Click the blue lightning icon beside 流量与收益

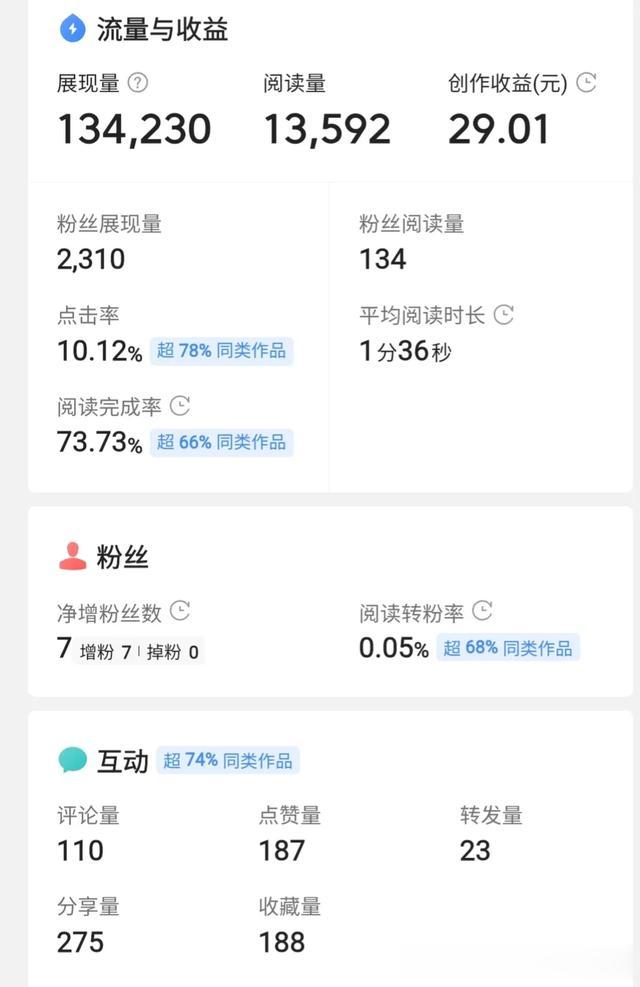[x=73, y=29]
